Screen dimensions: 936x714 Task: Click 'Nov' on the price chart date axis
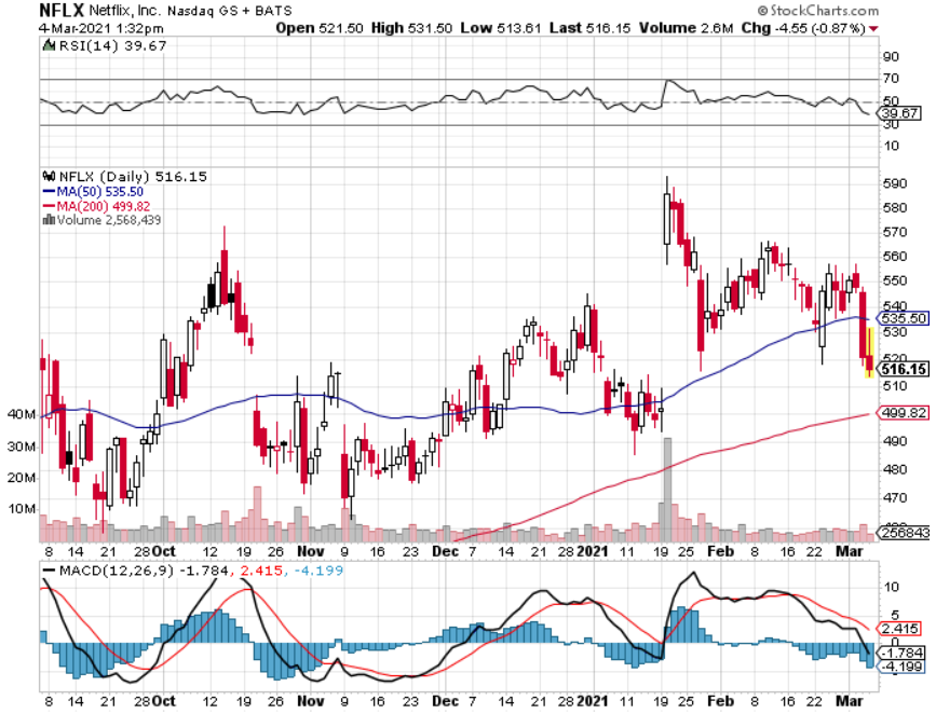(x=310, y=551)
